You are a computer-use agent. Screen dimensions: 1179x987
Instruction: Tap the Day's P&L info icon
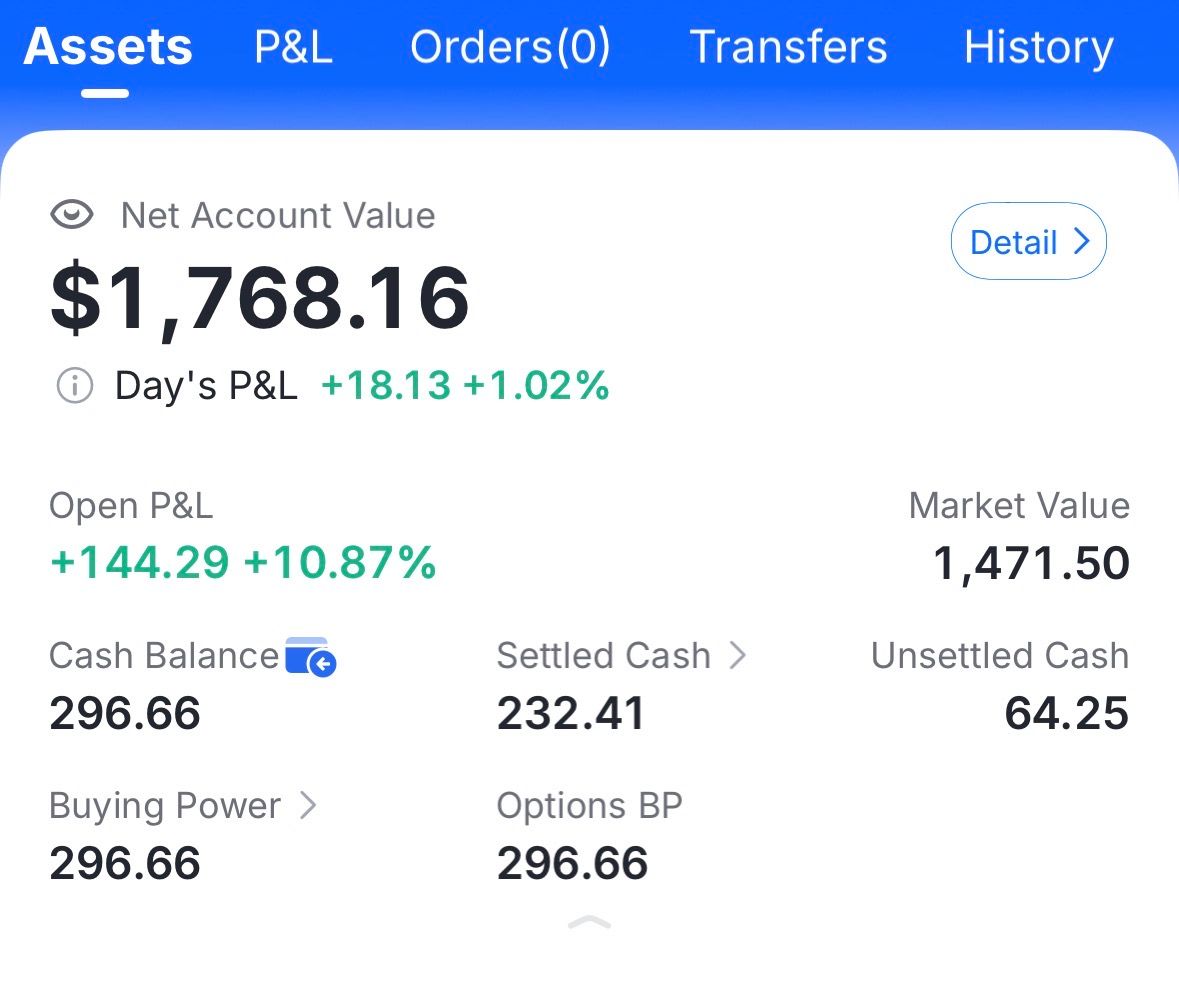pos(75,386)
